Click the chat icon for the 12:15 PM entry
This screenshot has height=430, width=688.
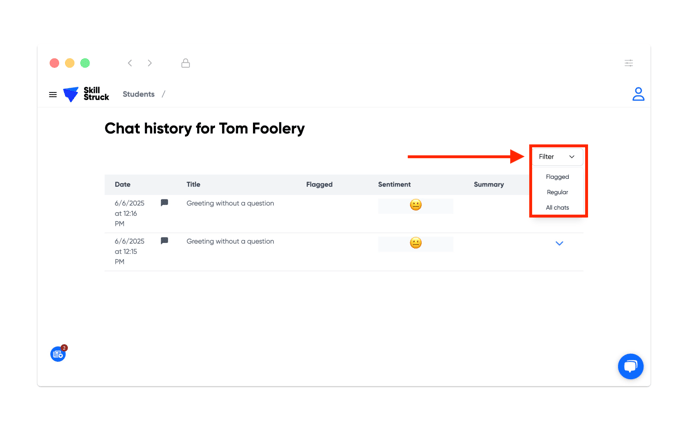(164, 241)
